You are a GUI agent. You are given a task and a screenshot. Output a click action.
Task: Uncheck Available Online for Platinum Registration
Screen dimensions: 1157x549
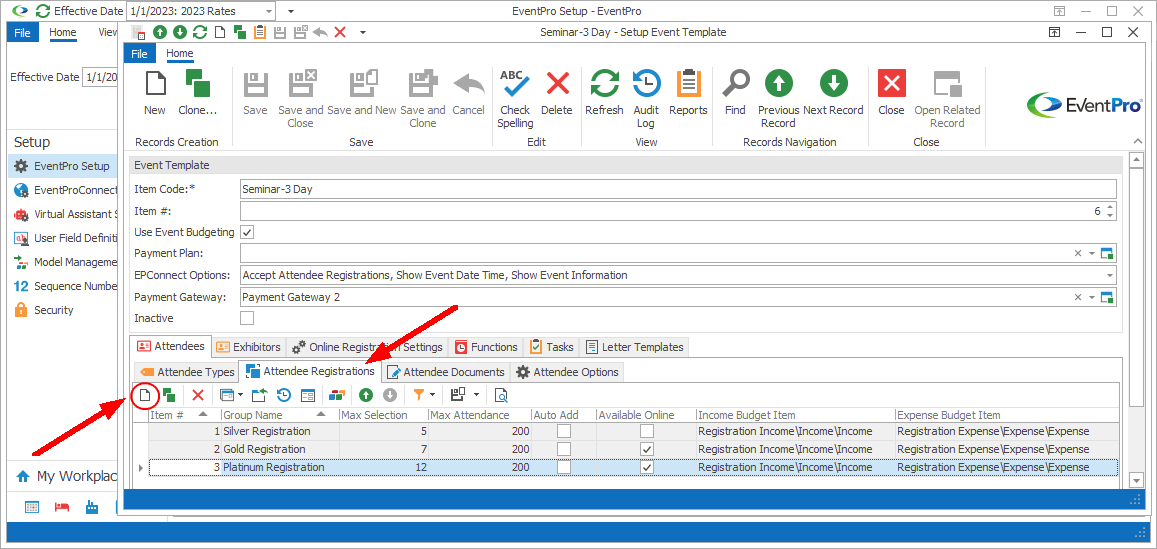646,467
